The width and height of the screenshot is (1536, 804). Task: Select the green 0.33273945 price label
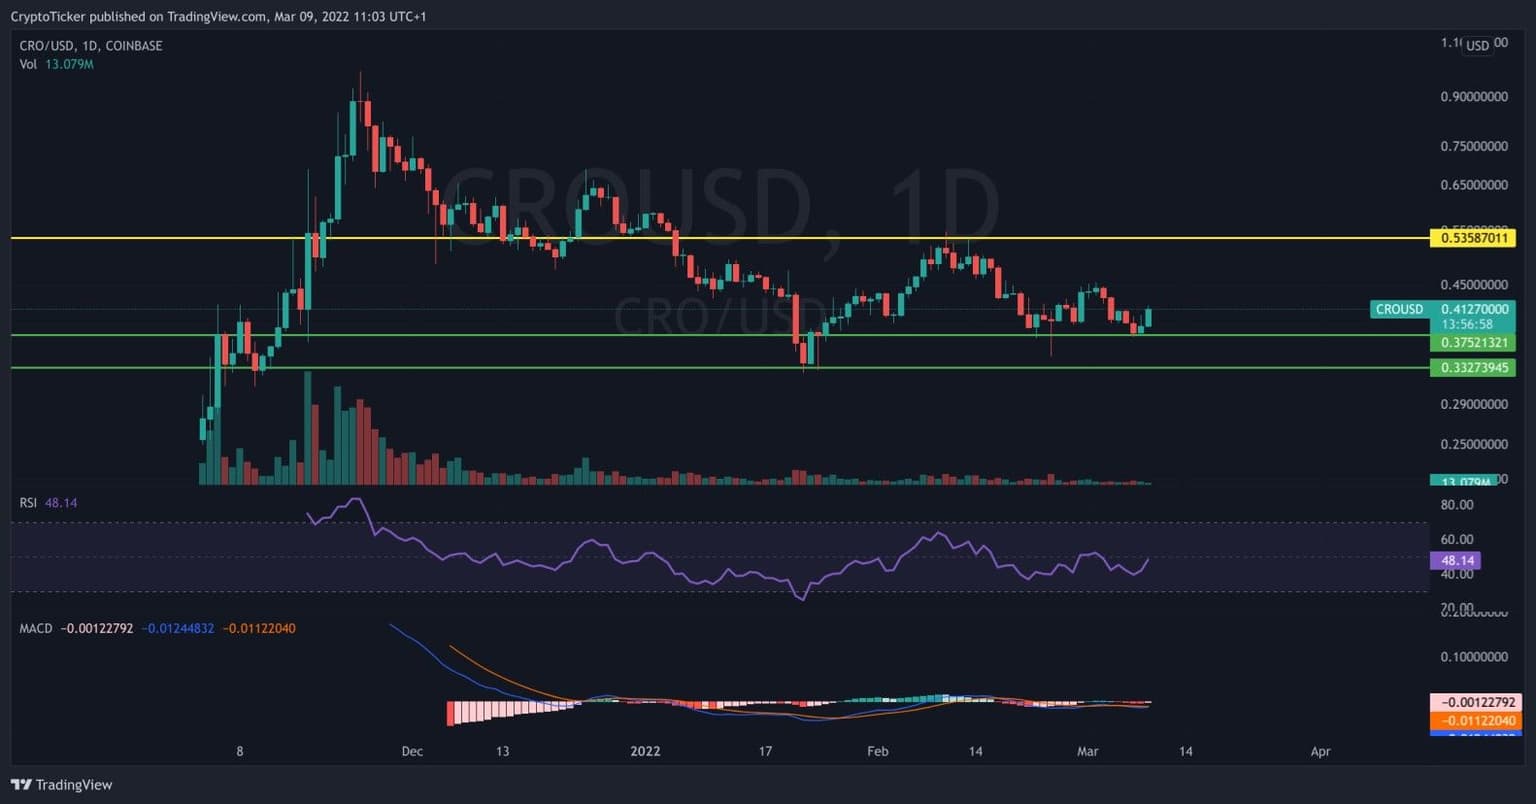pyautogui.click(x=1473, y=368)
